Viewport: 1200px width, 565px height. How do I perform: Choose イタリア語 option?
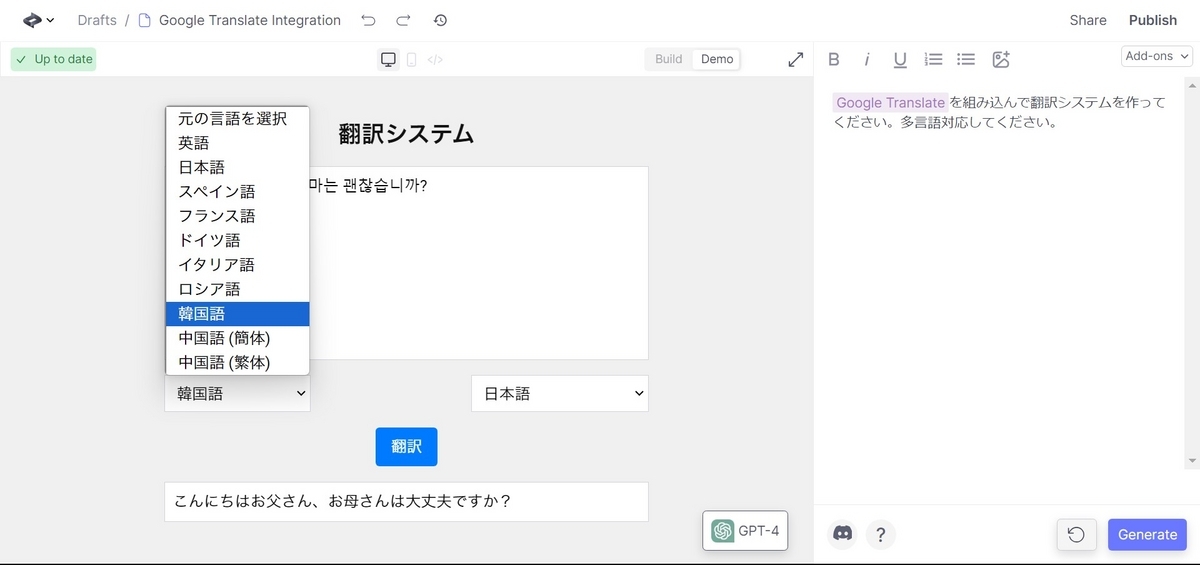[x=238, y=265]
